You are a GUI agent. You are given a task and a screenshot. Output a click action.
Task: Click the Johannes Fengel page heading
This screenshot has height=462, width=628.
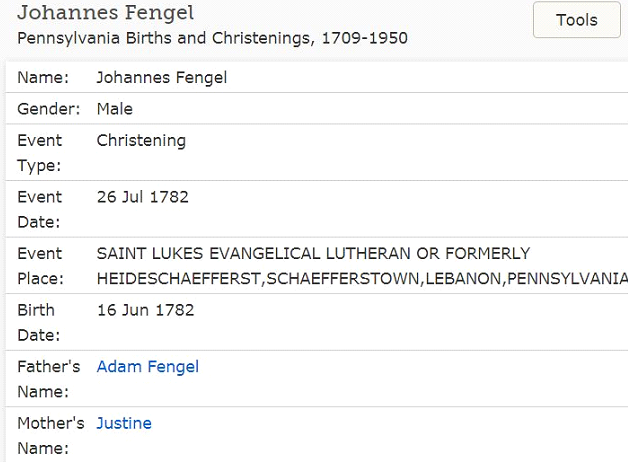pyautogui.click(x=105, y=14)
